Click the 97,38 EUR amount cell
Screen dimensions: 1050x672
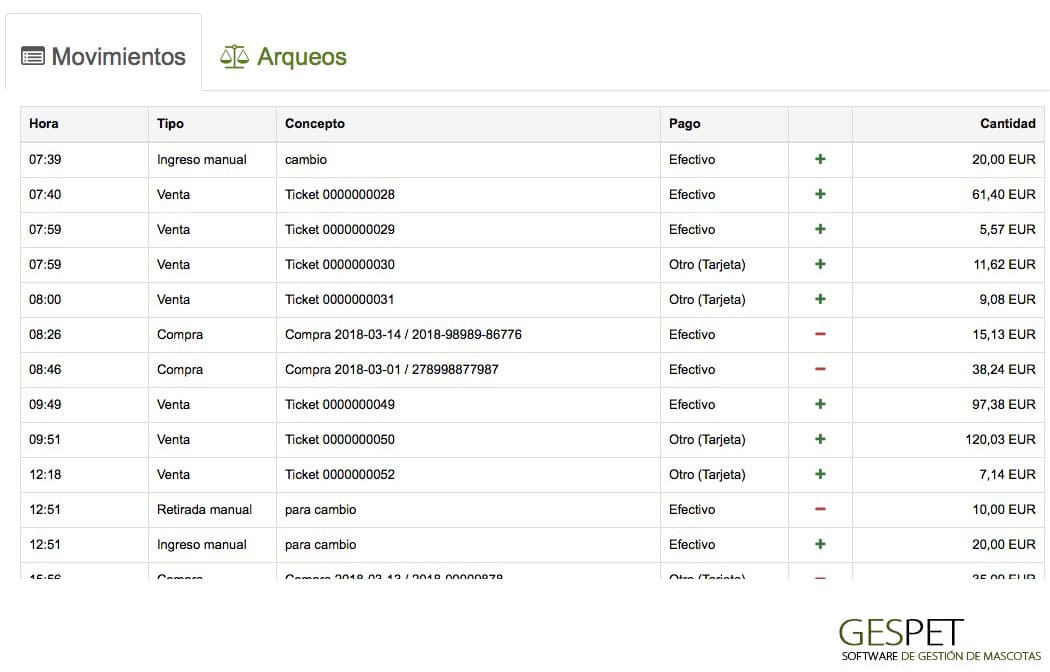point(948,404)
